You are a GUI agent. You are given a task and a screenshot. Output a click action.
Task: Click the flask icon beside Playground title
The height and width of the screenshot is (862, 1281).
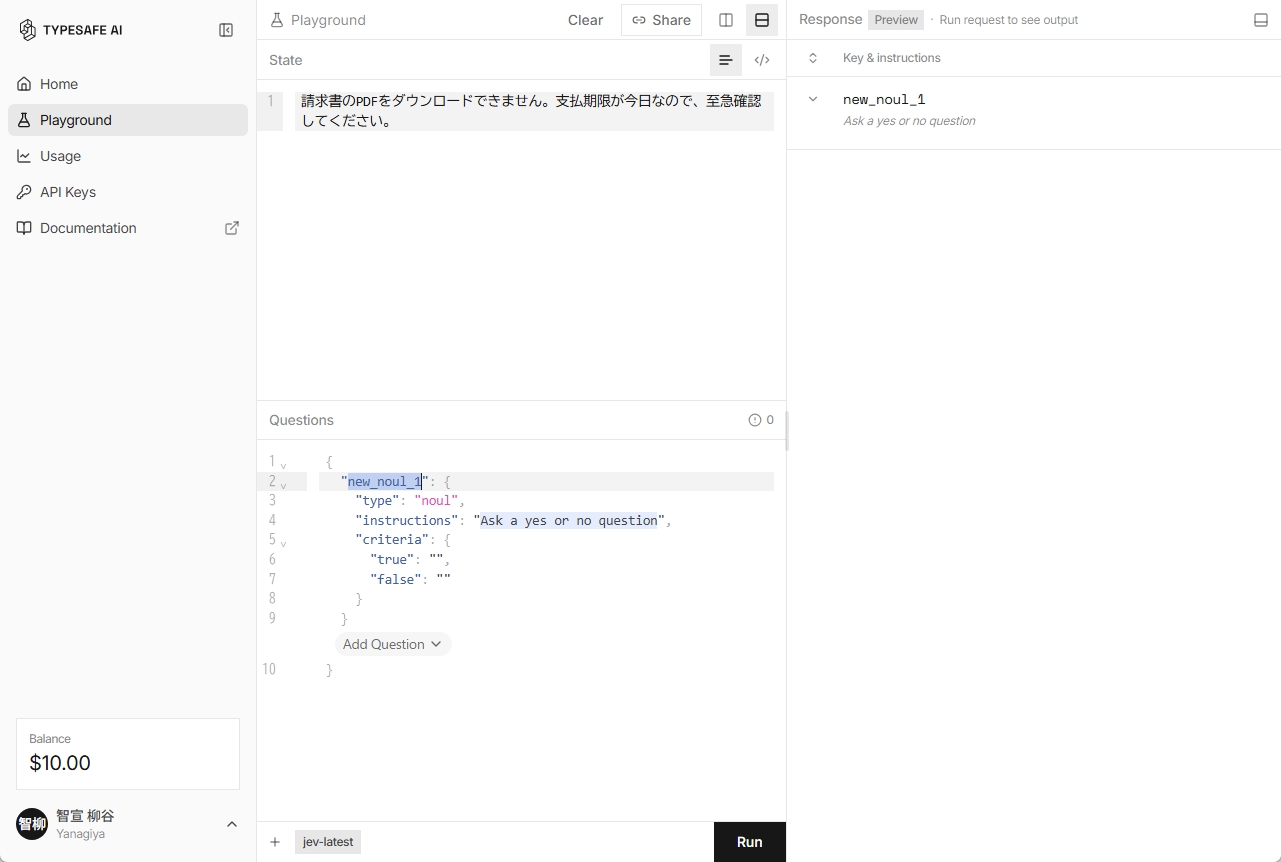pyautogui.click(x=277, y=20)
